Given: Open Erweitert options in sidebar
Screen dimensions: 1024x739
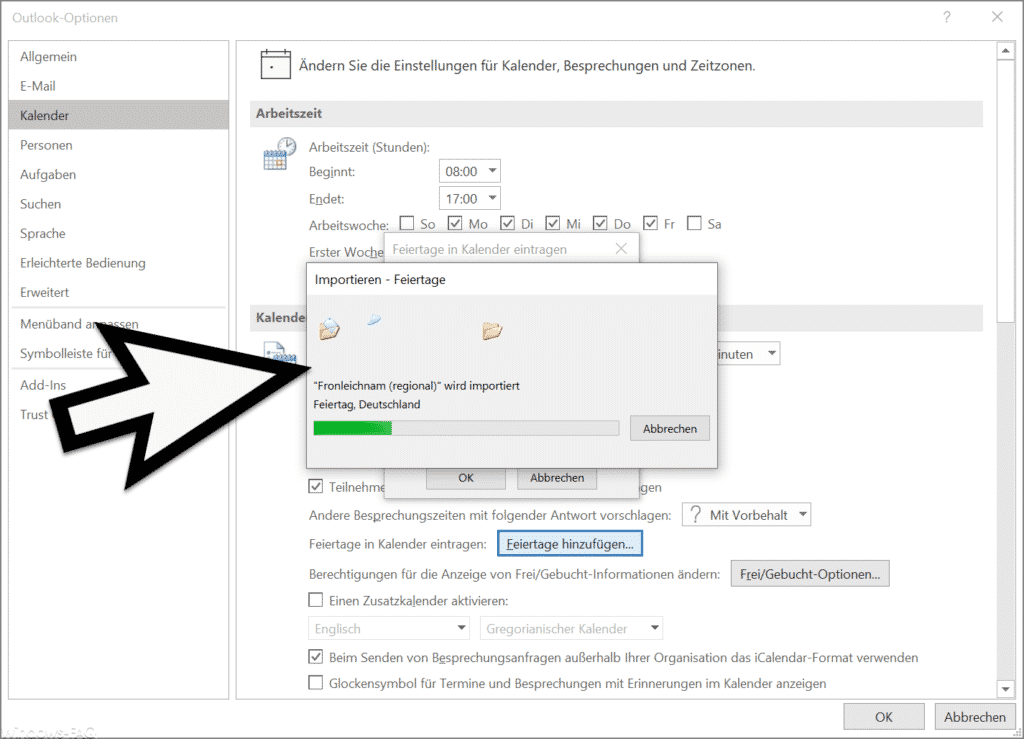Looking at the screenshot, I should click(x=118, y=292).
